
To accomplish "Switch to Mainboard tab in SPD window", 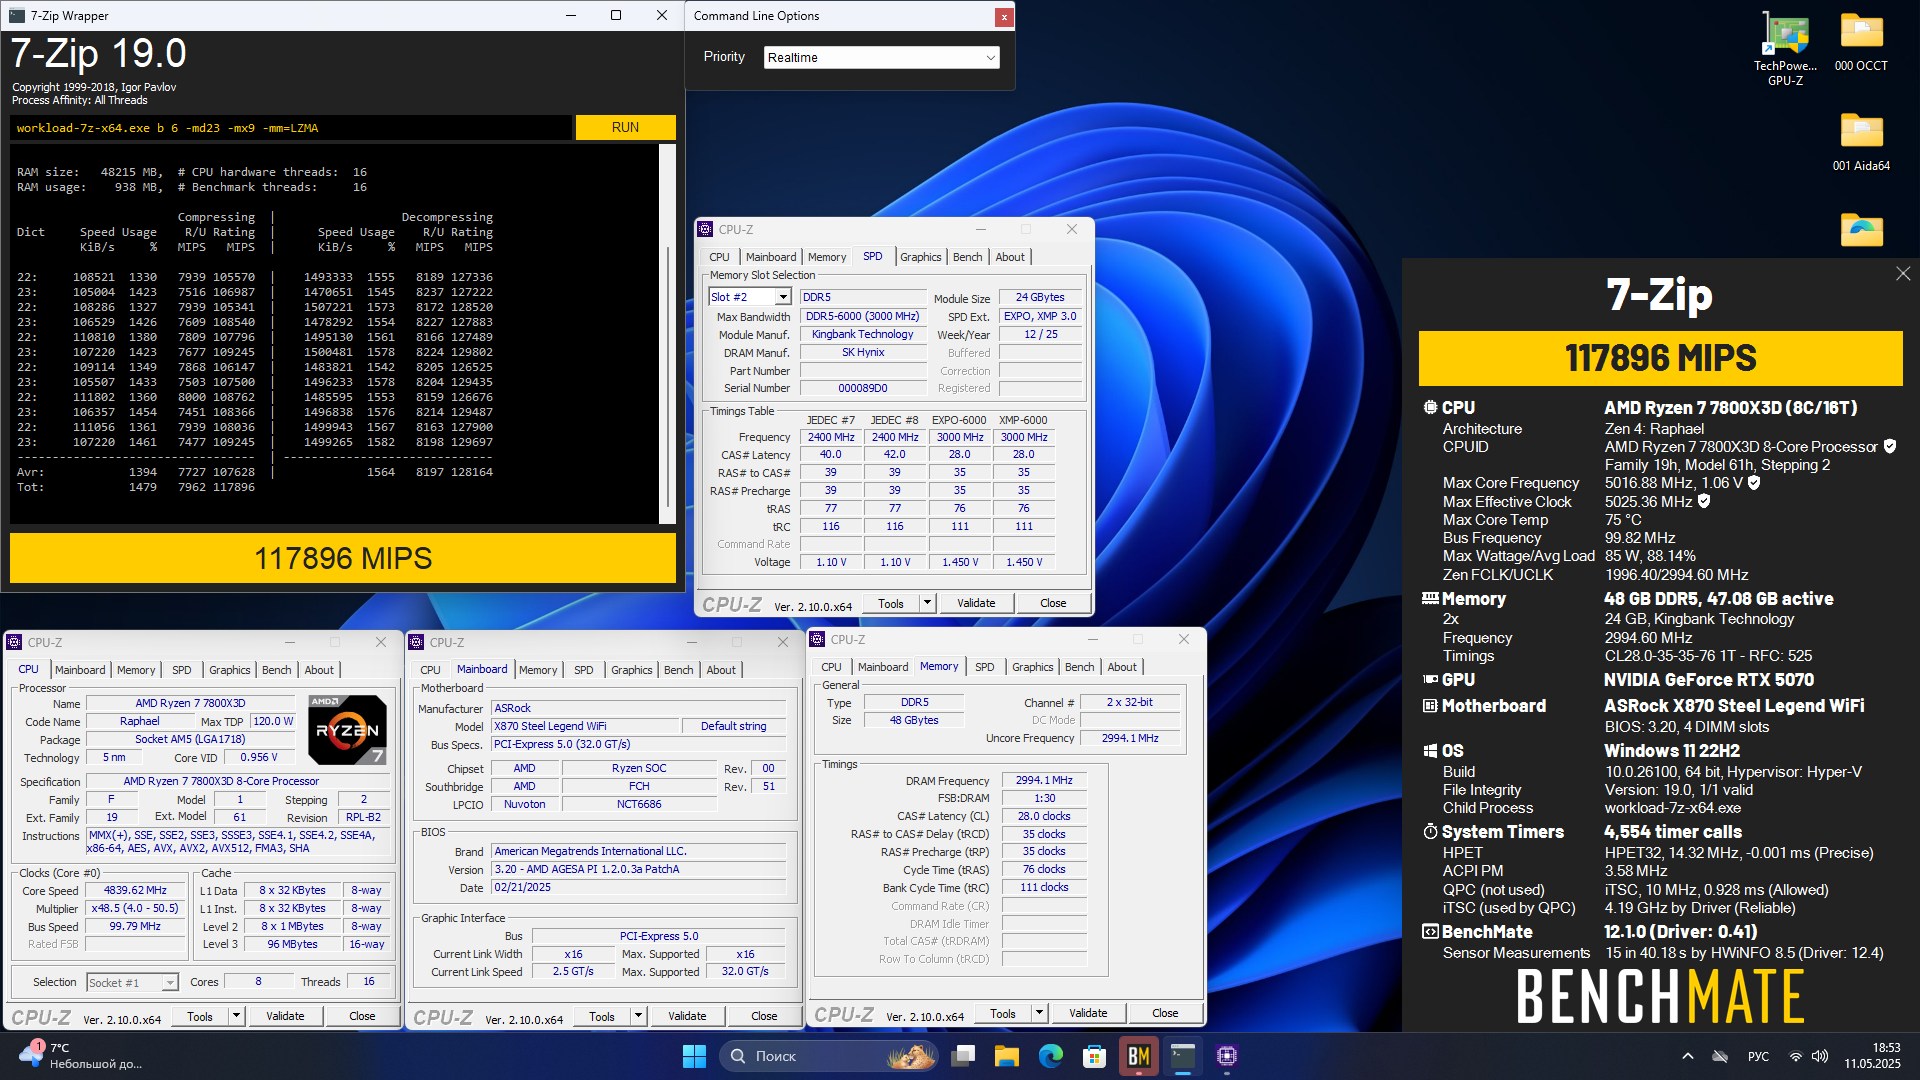I will click(x=771, y=257).
